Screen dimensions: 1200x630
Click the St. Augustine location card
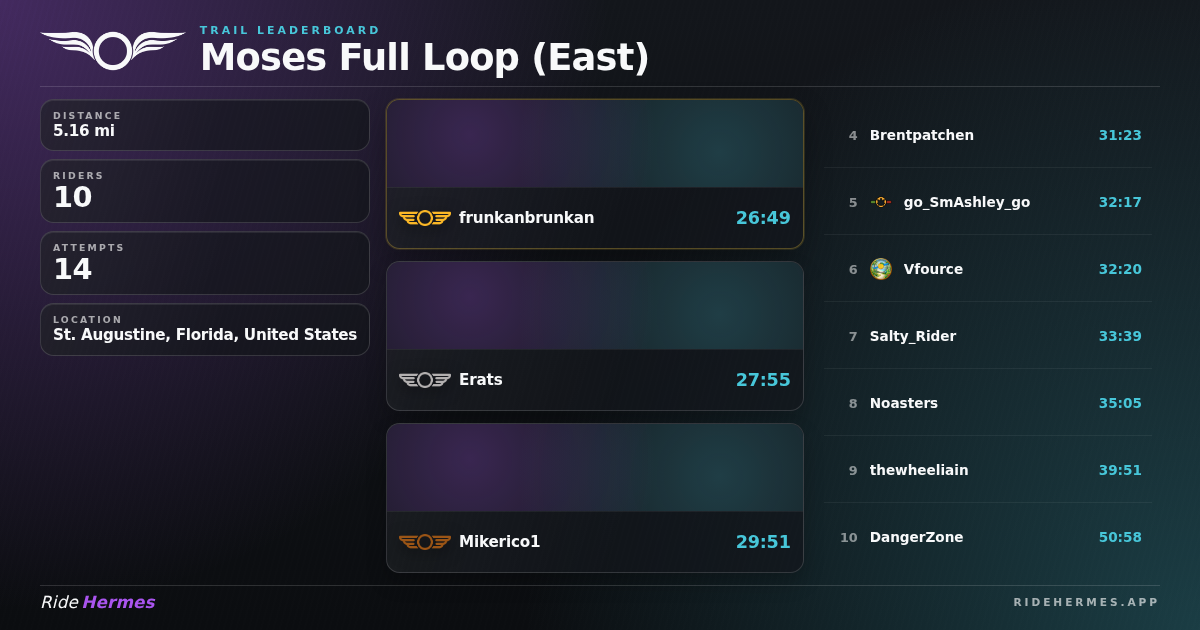[x=205, y=329]
